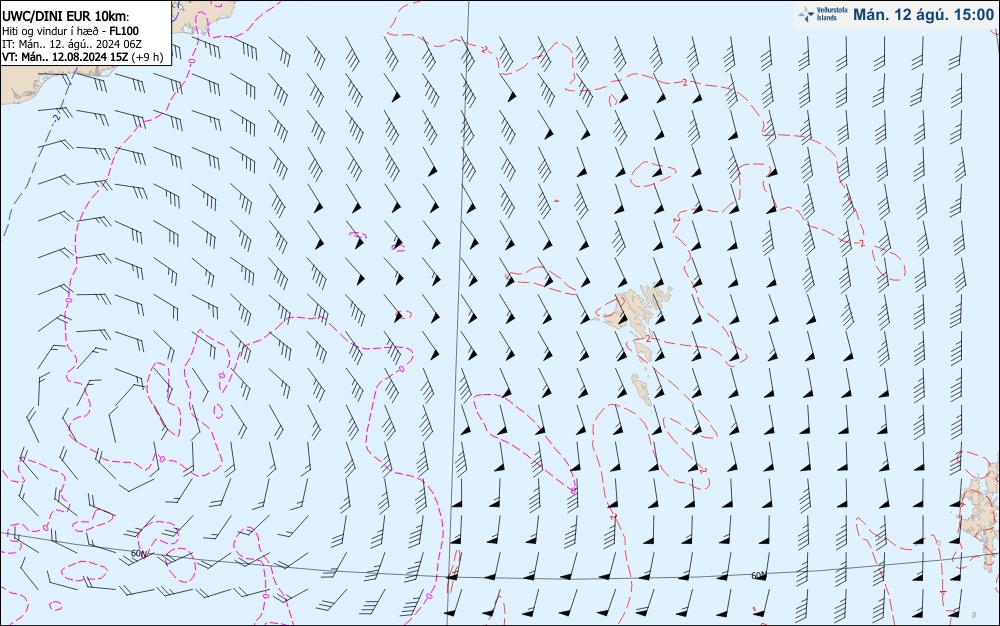Click the "60N" label near the bottom left
The width and height of the screenshot is (1000, 626).
point(140,554)
